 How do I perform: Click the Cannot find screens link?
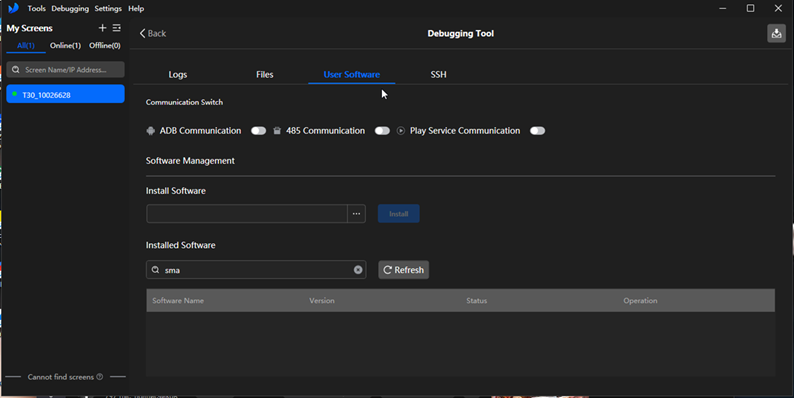pyautogui.click(x=61, y=377)
